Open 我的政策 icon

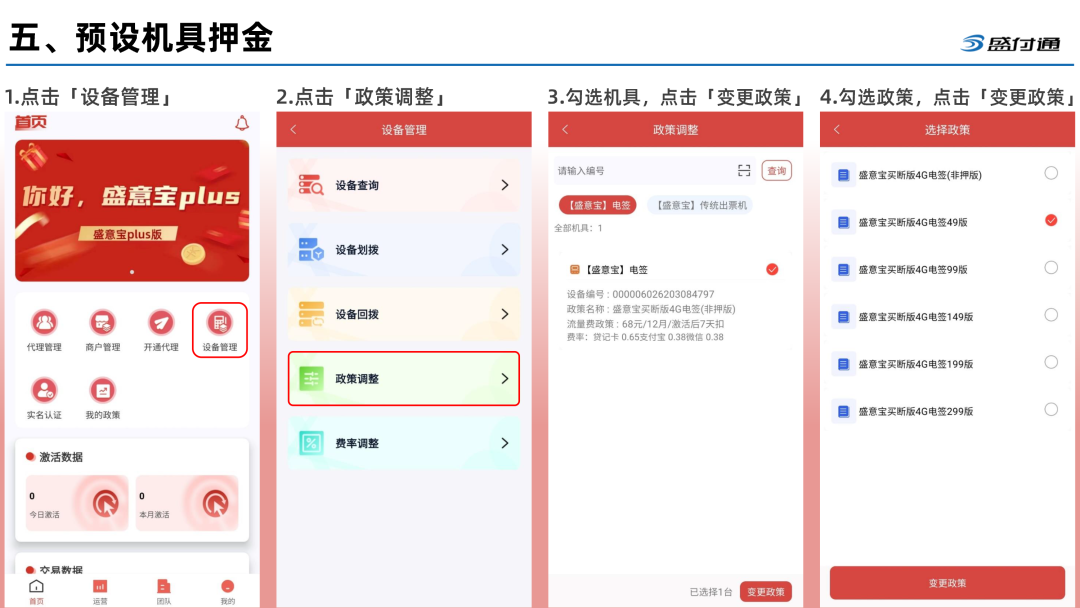(103, 390)
